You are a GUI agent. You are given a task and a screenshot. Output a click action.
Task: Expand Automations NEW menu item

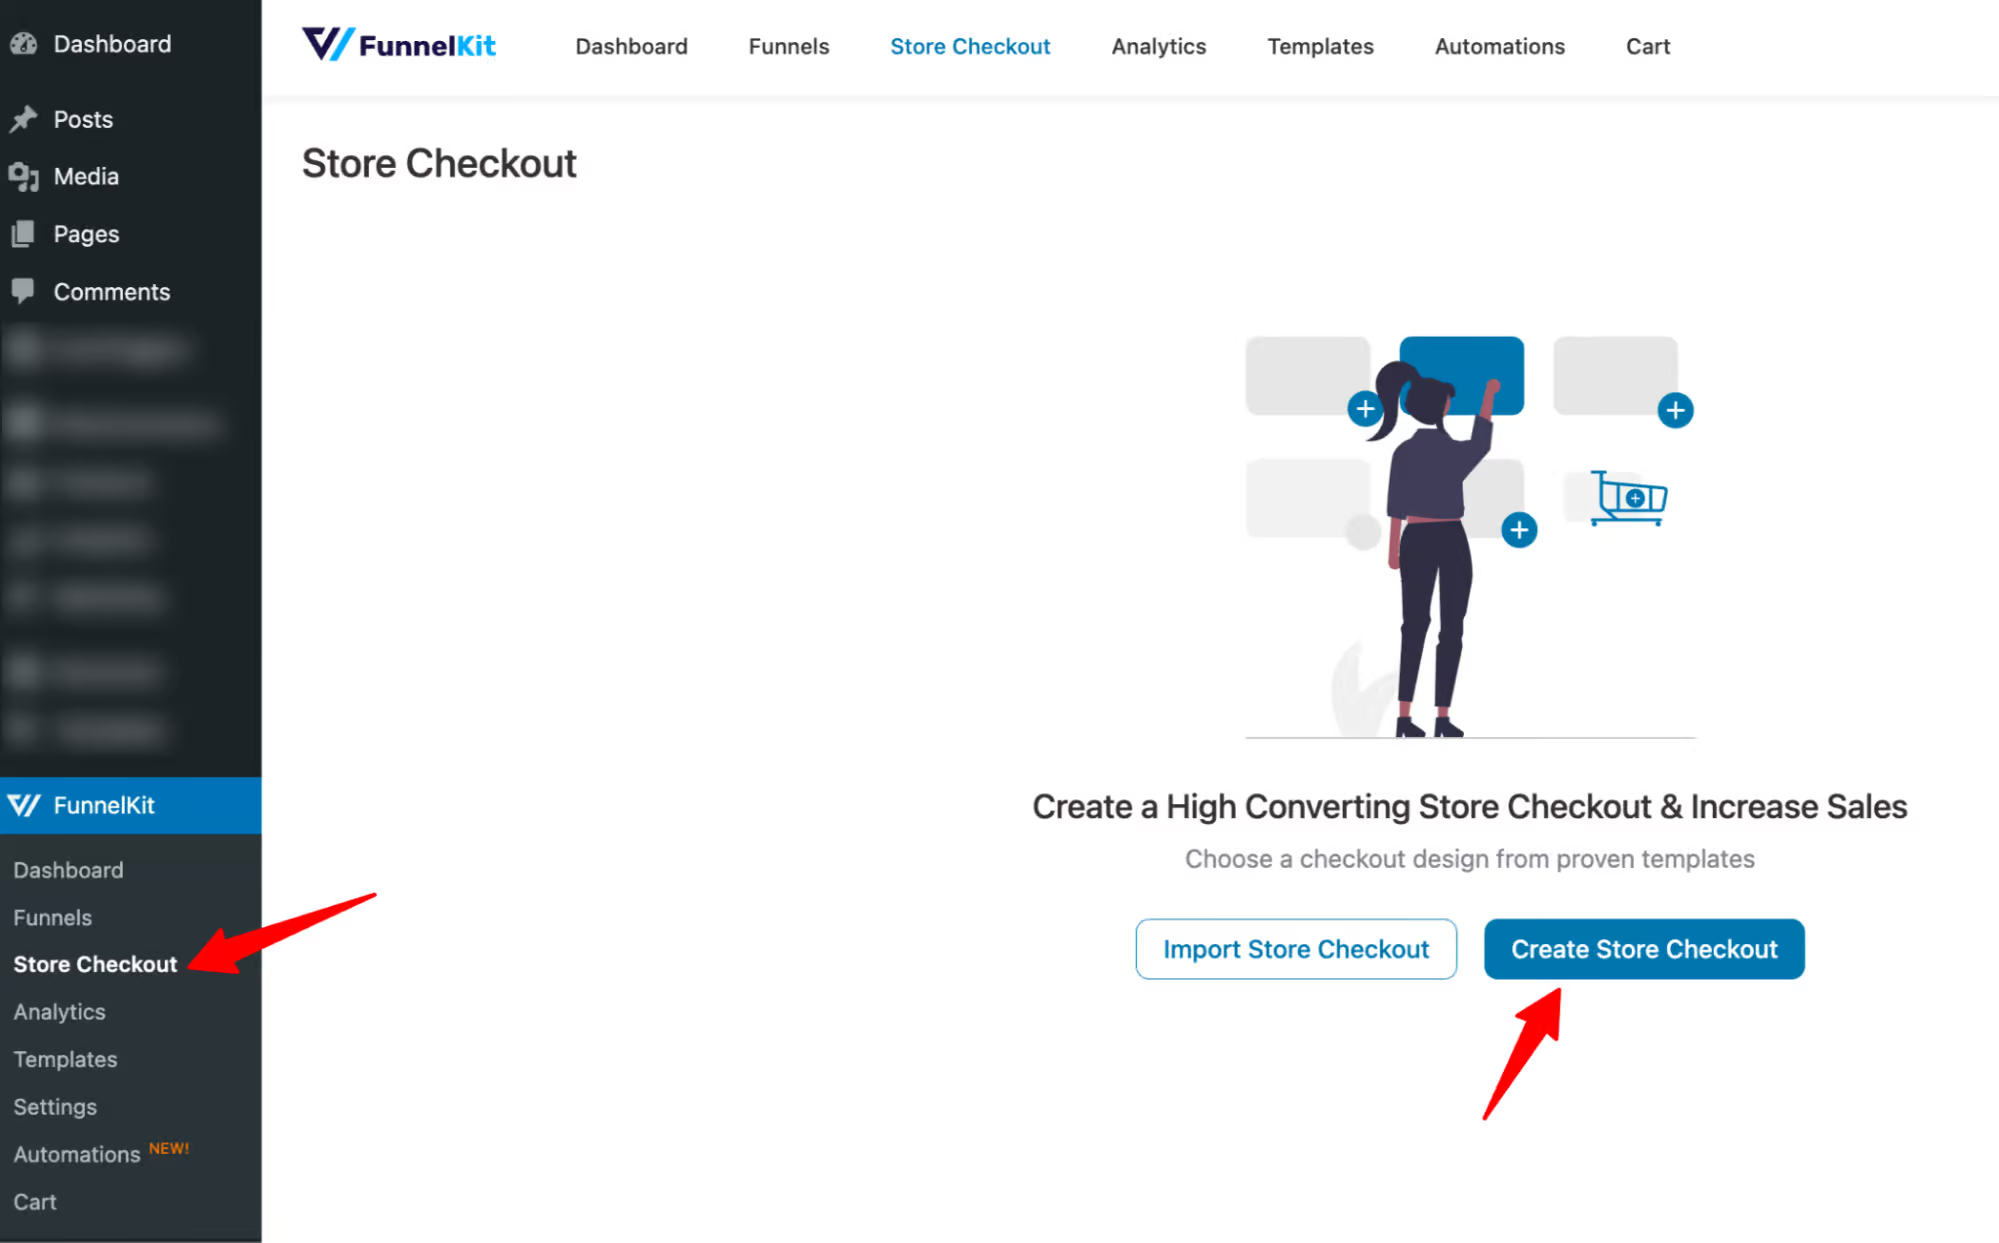coord(102,1154)
